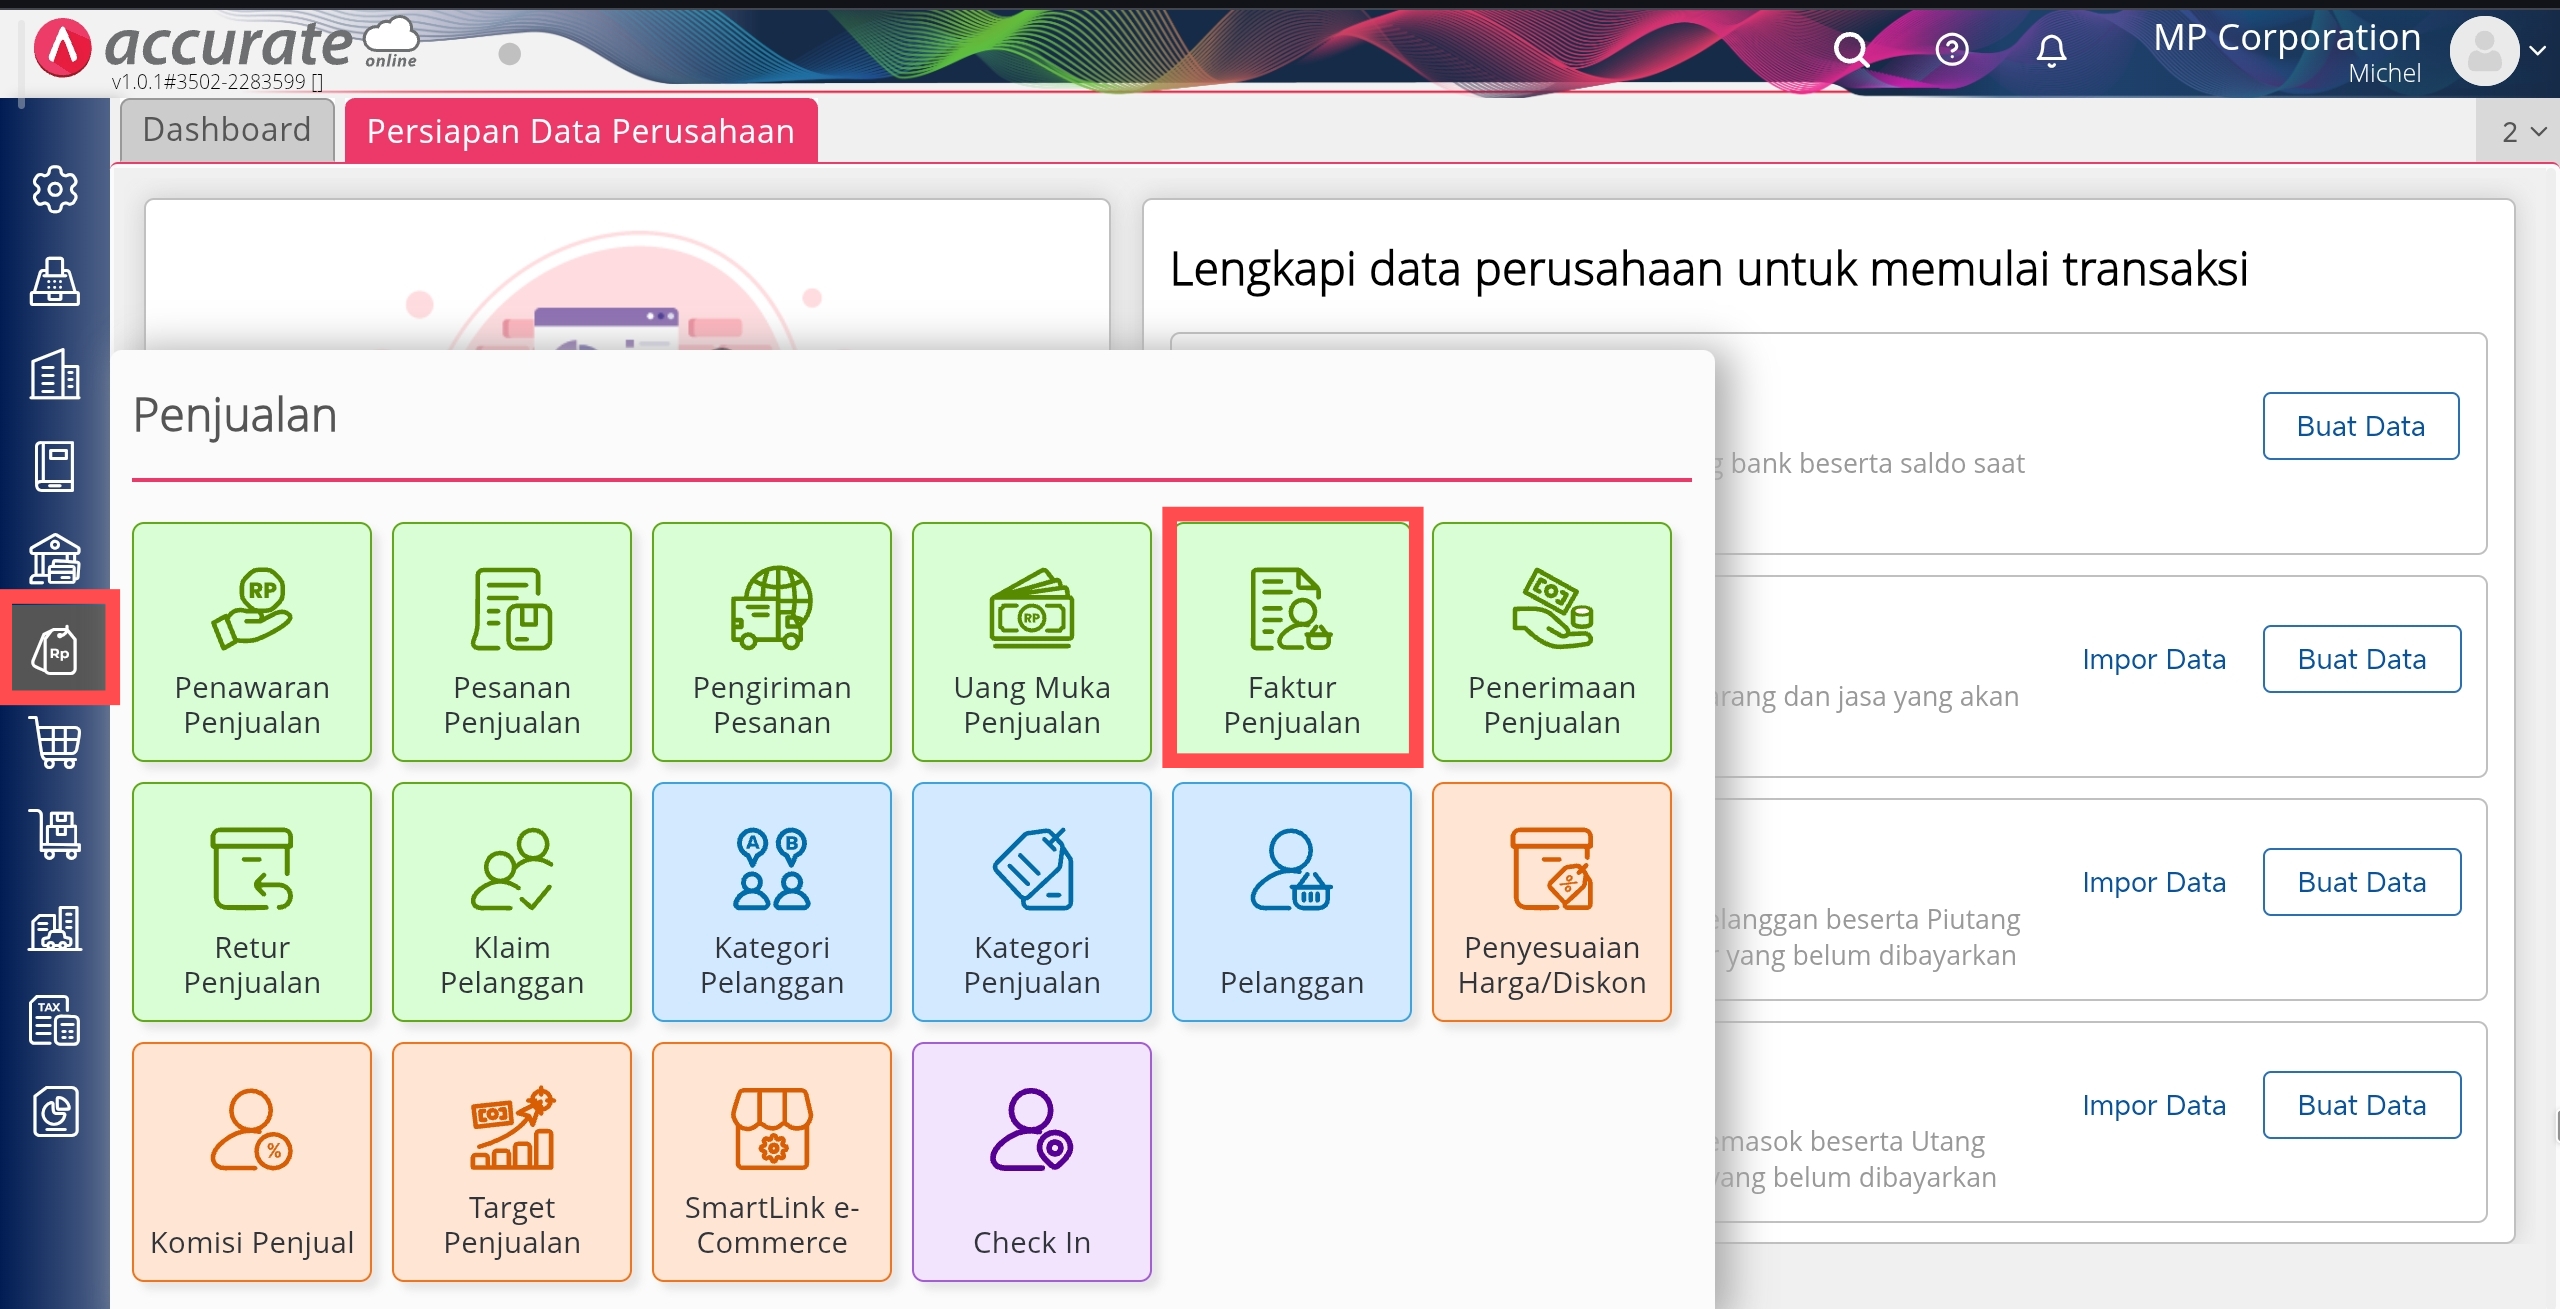
Task: Click the notification bell icon
Action: [x=2050, y=49]
